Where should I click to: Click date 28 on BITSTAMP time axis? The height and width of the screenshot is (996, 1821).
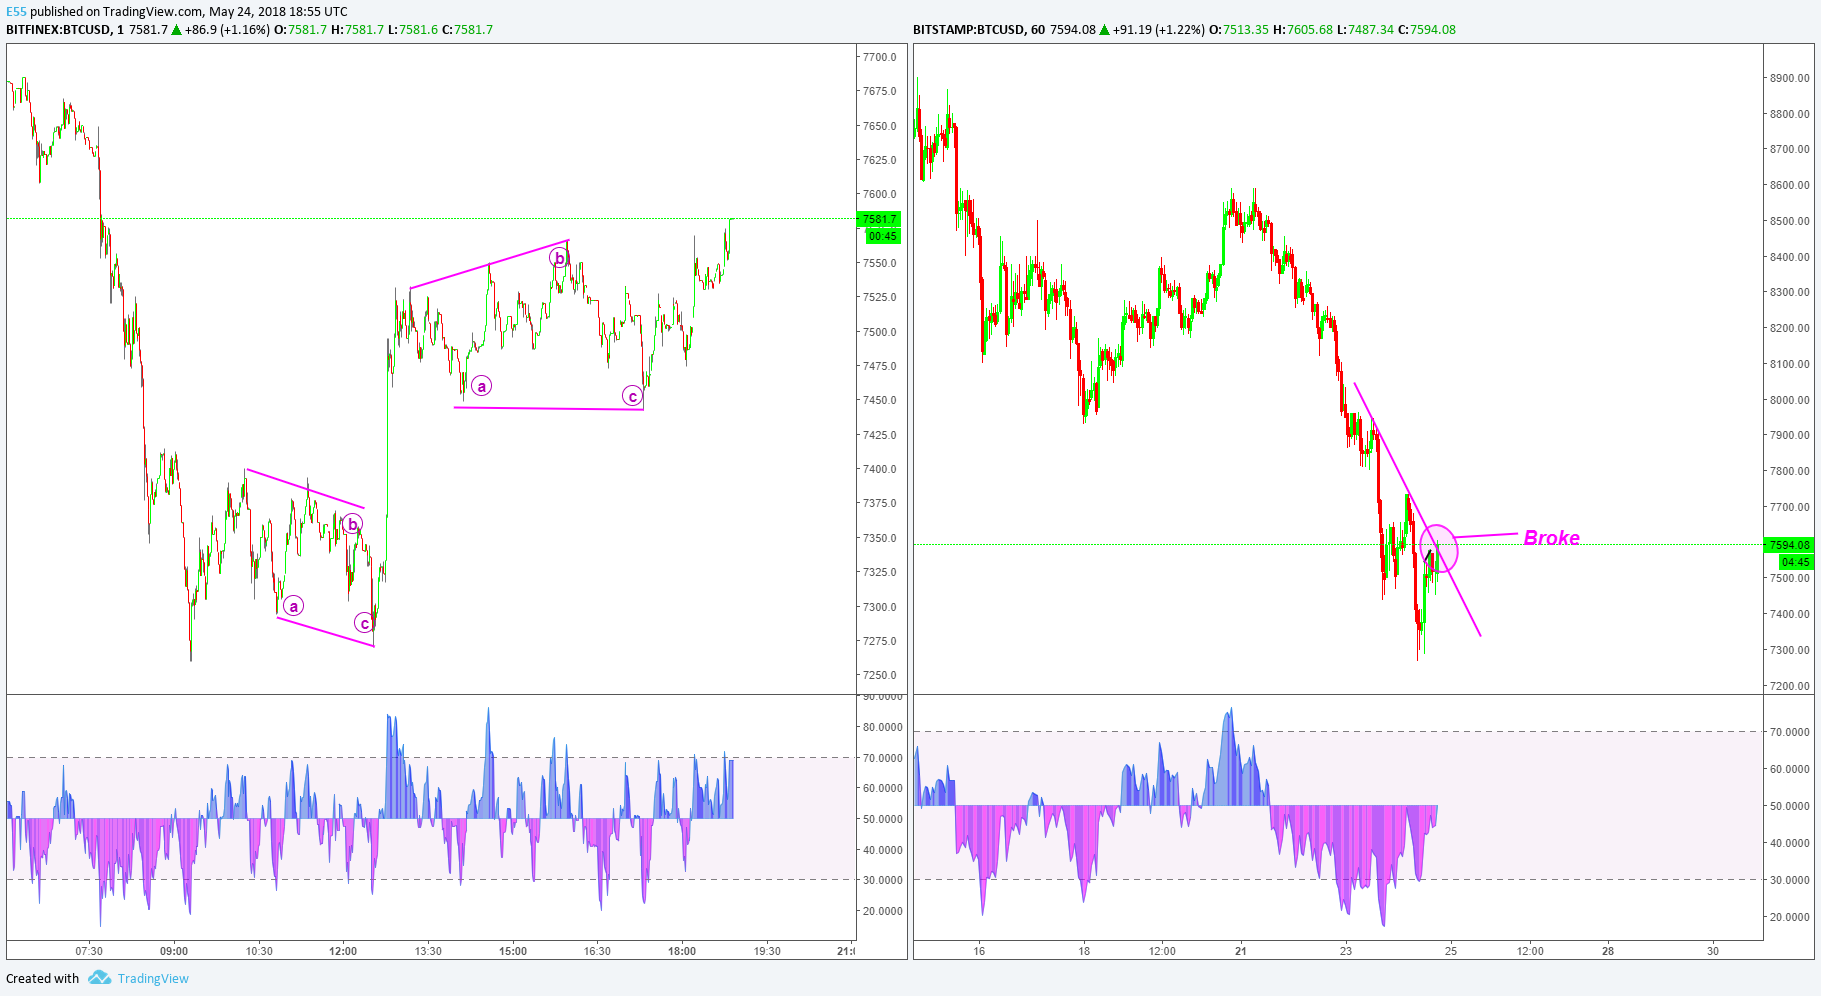point(1608,951)
